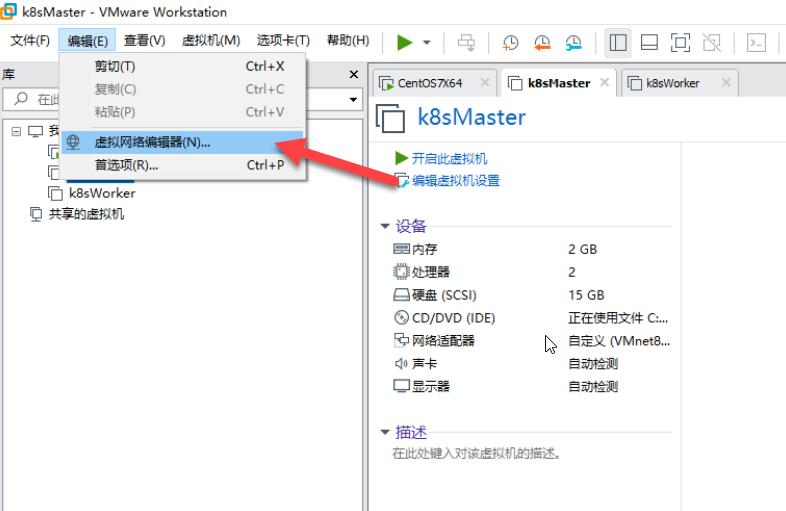Click the large k8sMaster title heading

click(471, 117)
